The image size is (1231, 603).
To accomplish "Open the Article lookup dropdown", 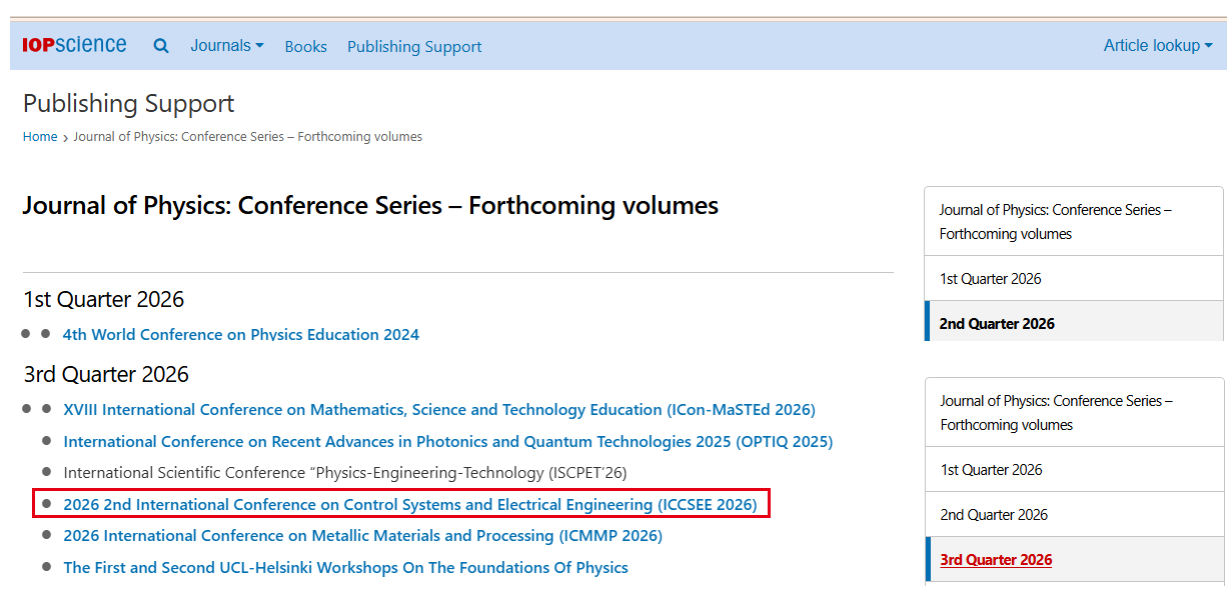I will [x=1157, y=46].
